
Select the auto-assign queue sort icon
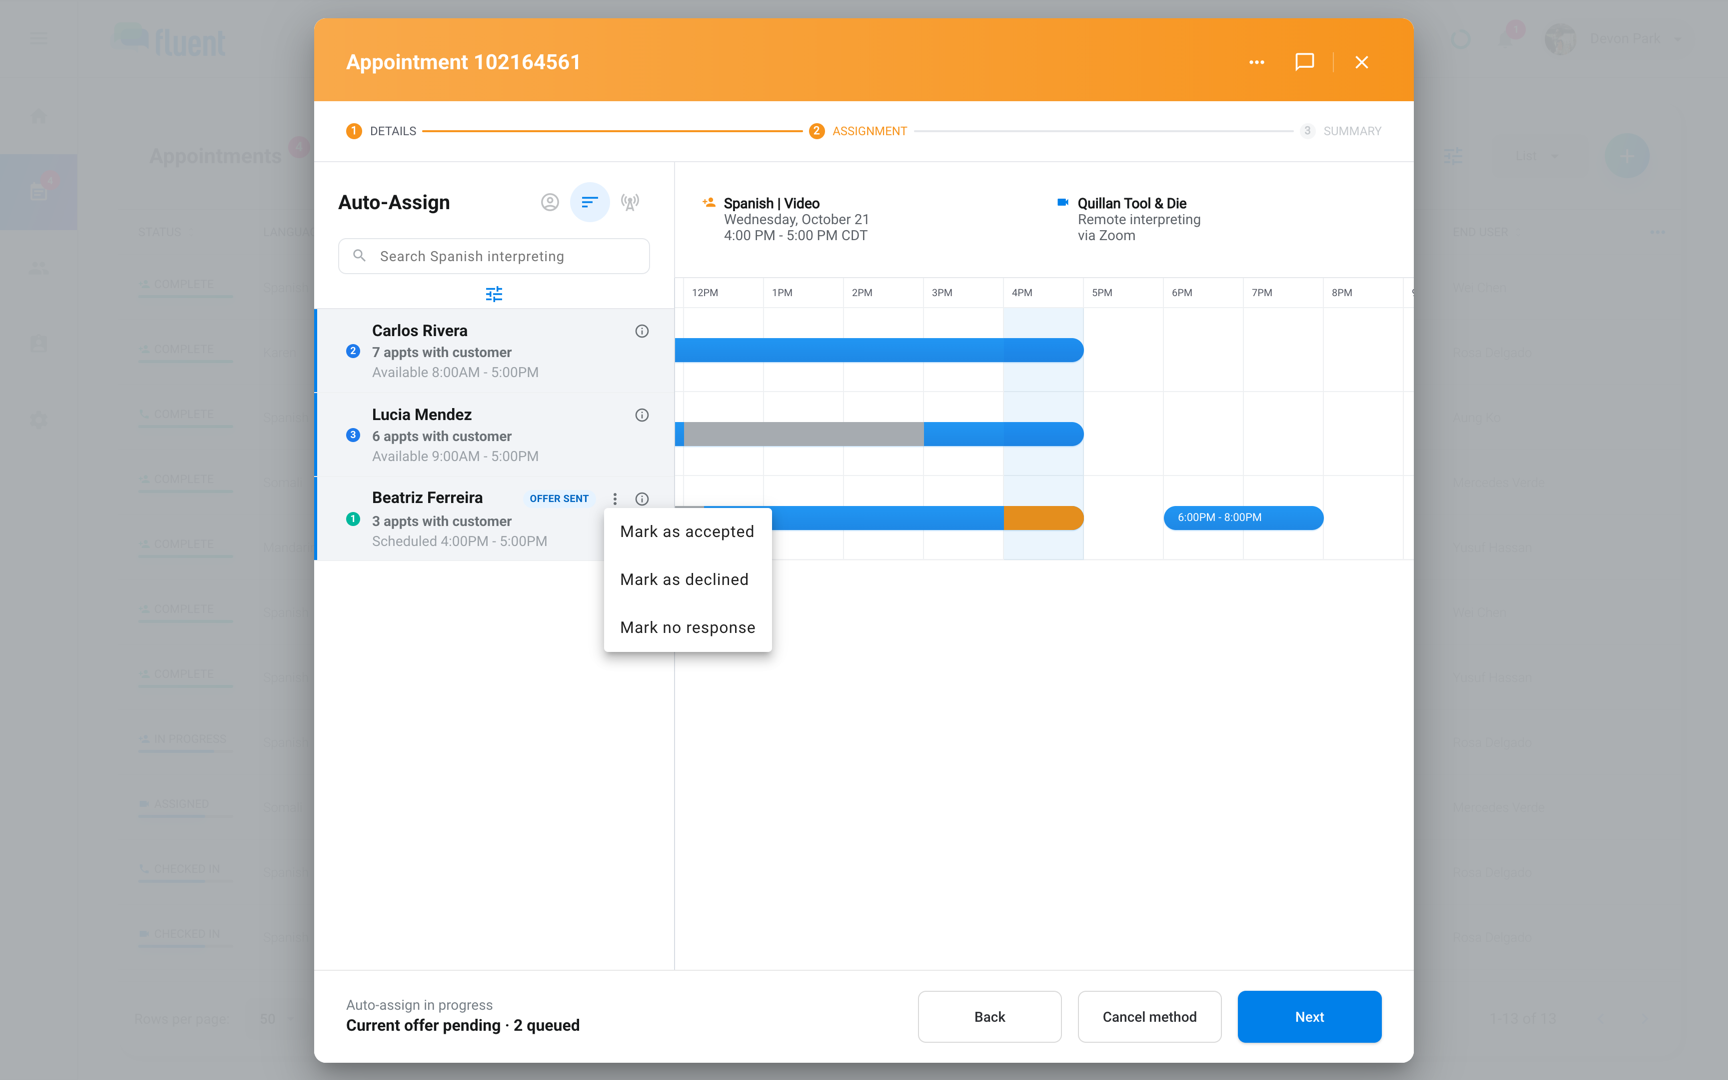(590, 202)
